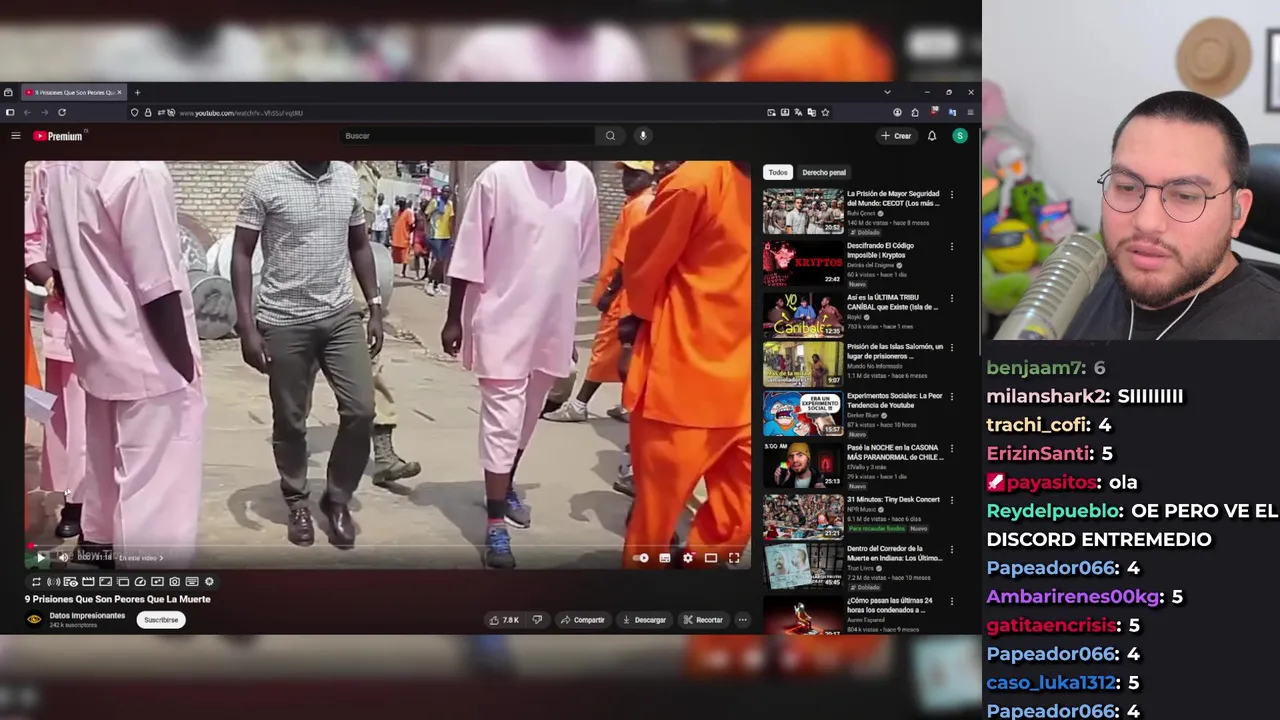This screenshot has width=1280, height=720.
Task: Select the Todos filter chip
Action: (x=778, y=172)
